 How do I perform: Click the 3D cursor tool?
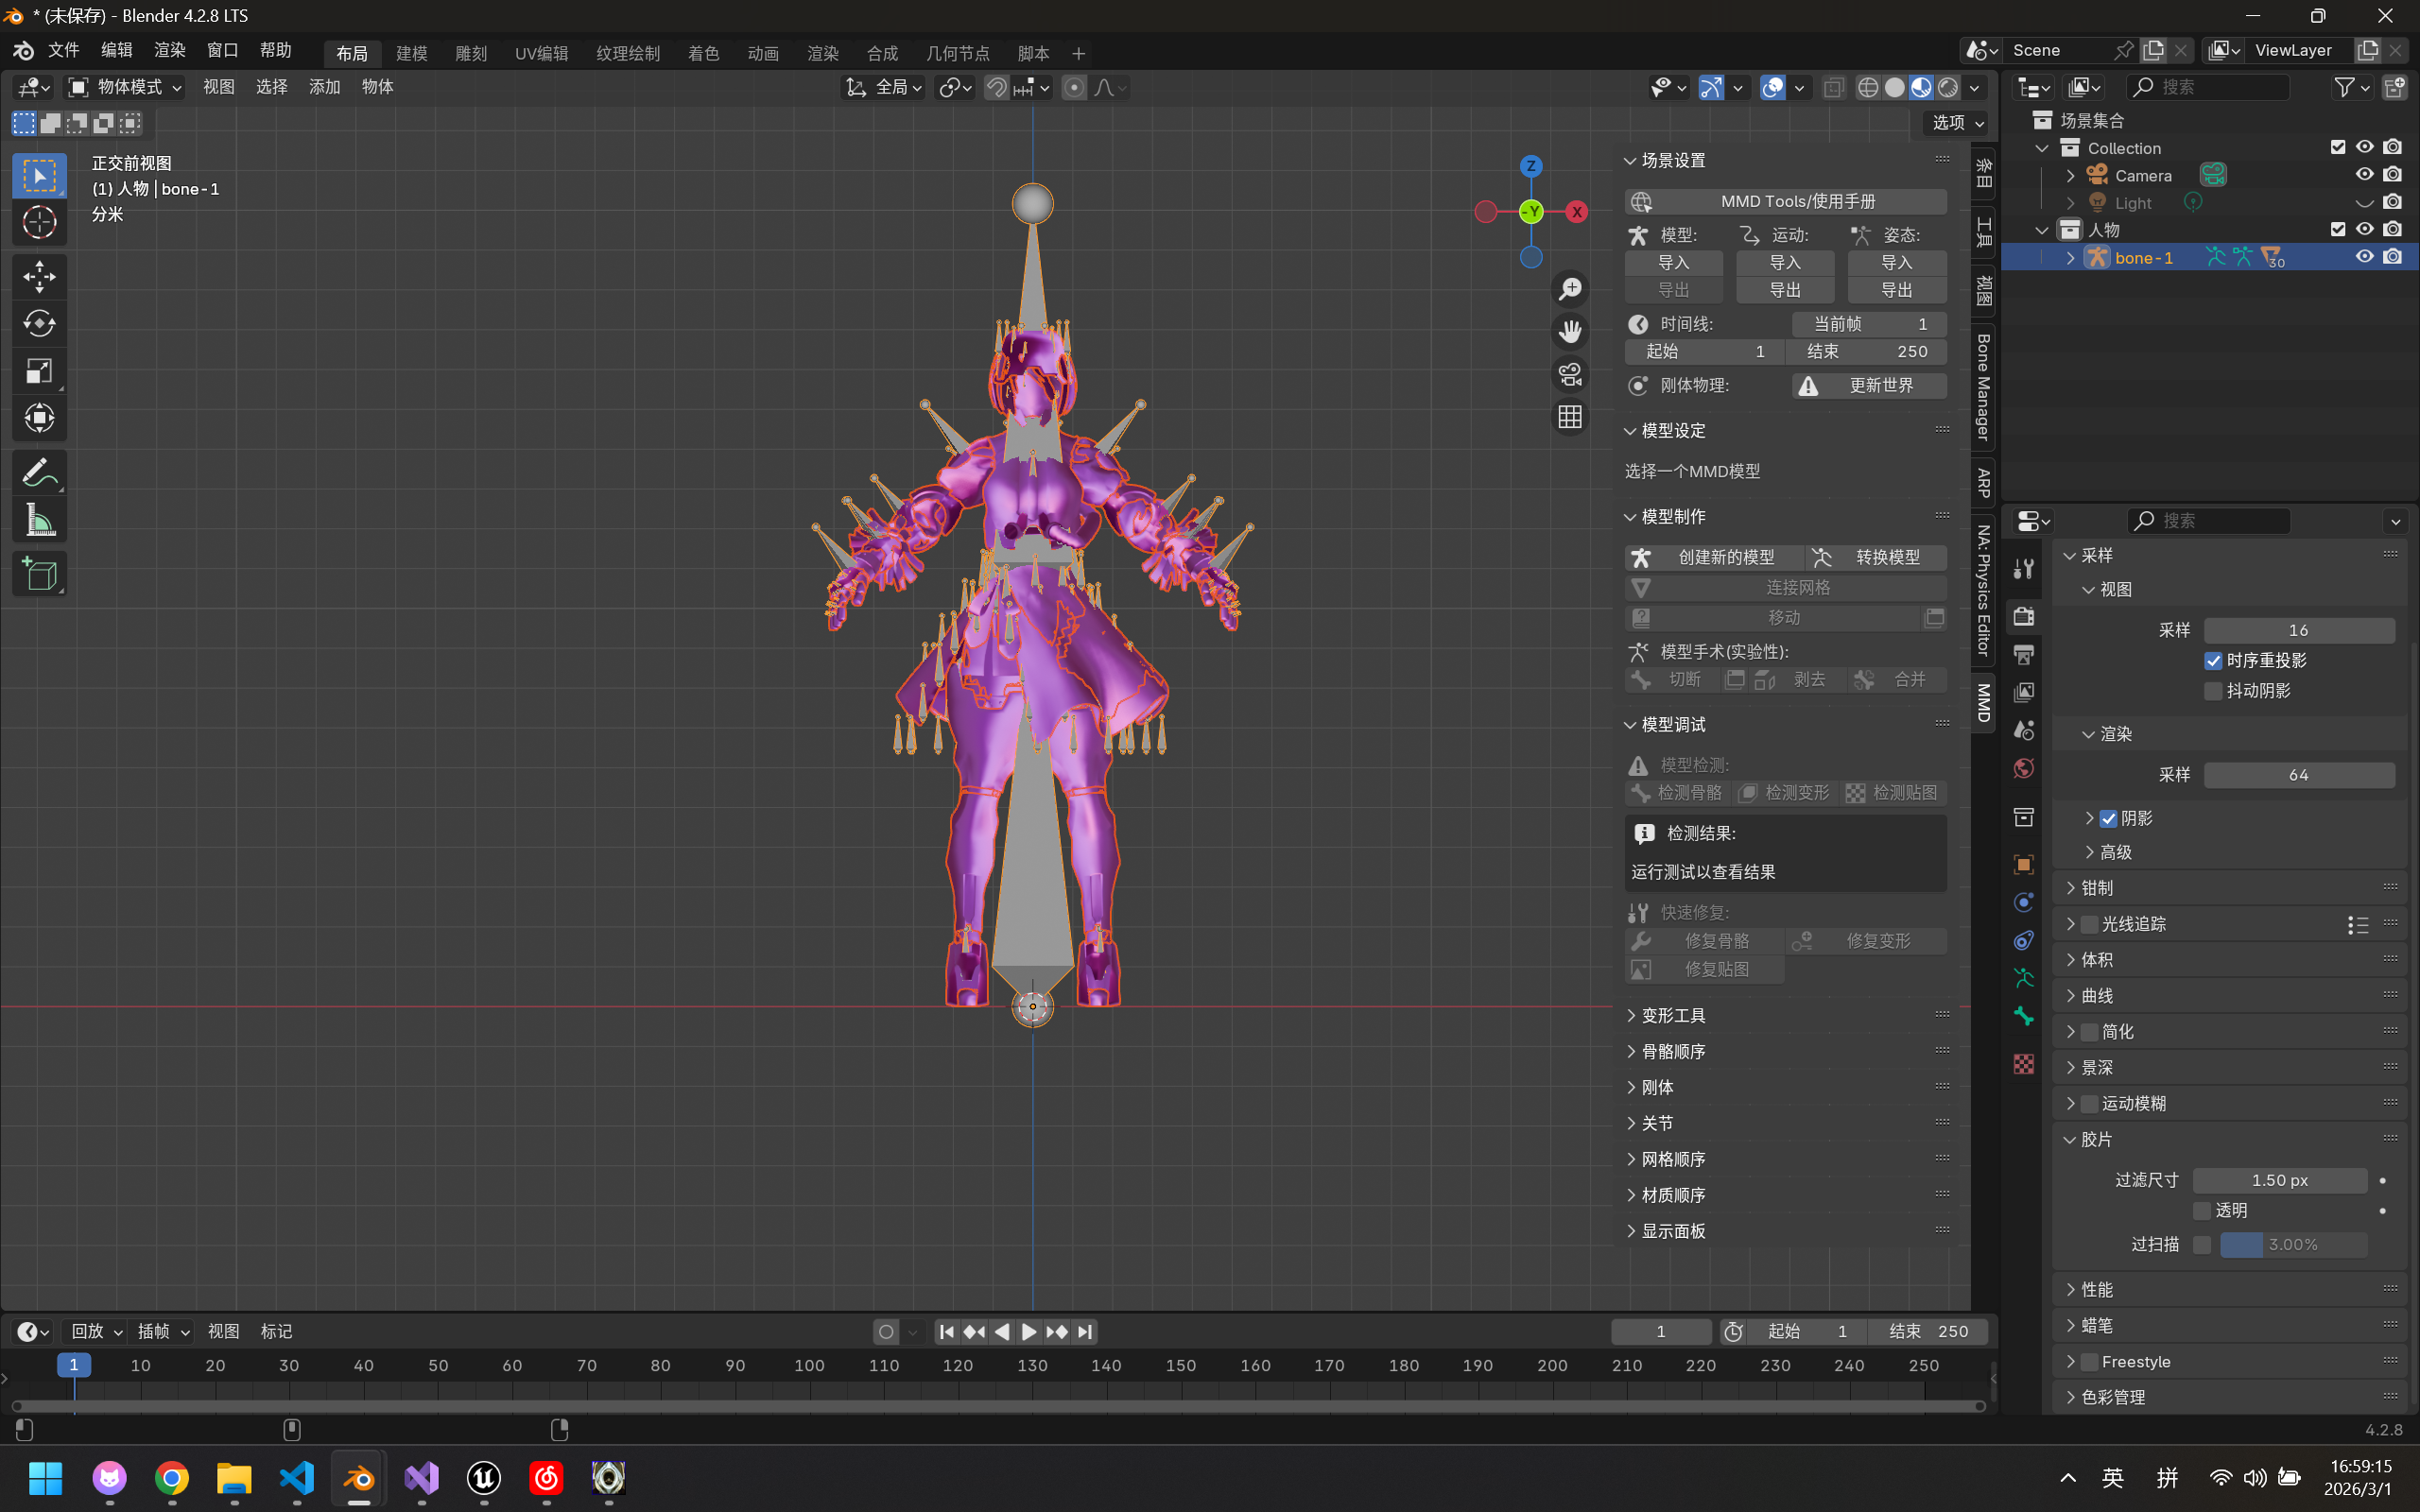point(39,222)
